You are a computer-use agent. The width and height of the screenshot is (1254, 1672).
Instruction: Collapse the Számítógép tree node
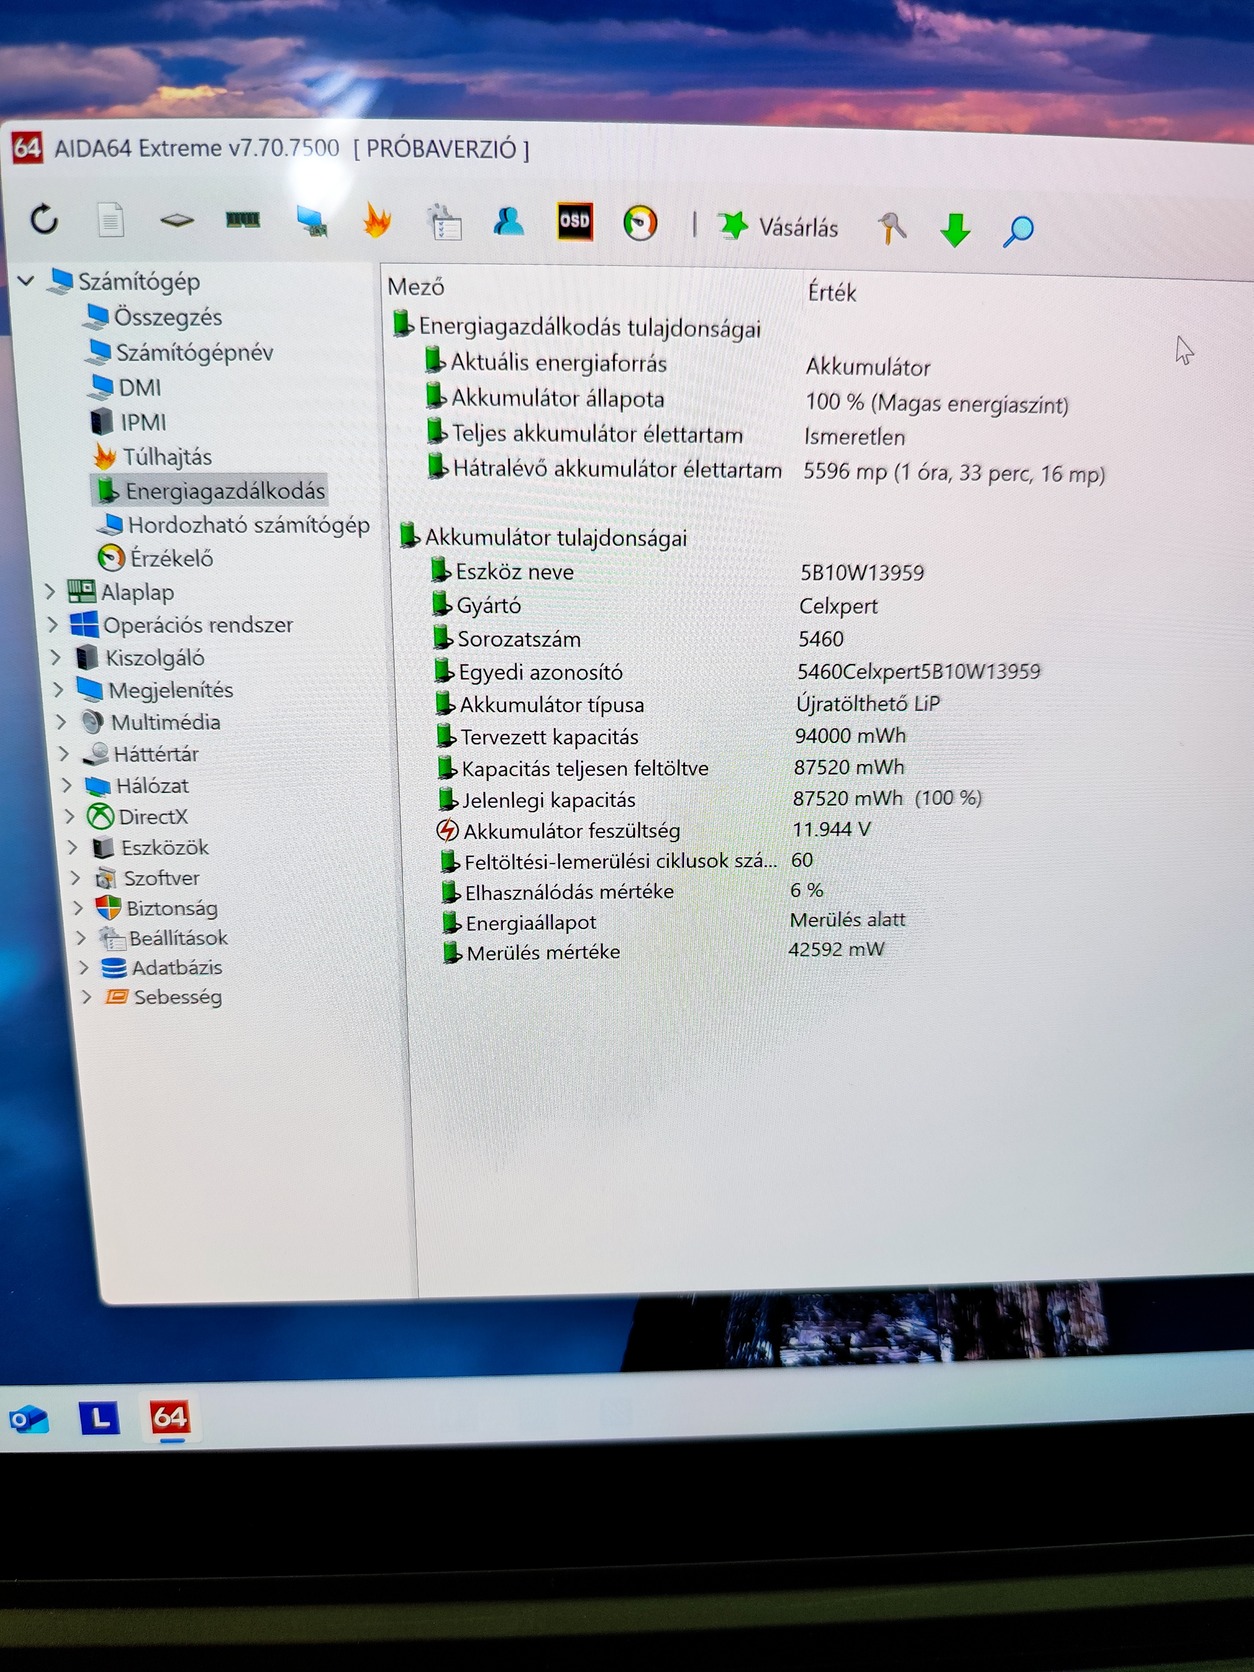pyautogui.click(x=26, y=281)
